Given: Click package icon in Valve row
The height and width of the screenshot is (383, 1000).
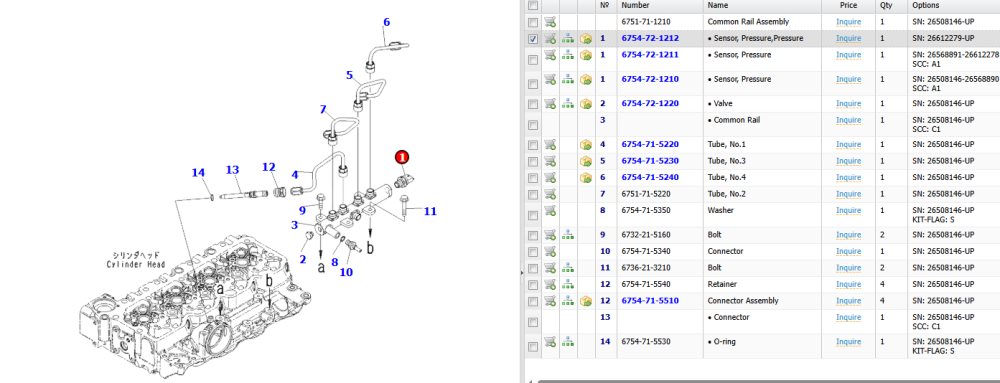Looking at the screenshot, I should point(585,103).
